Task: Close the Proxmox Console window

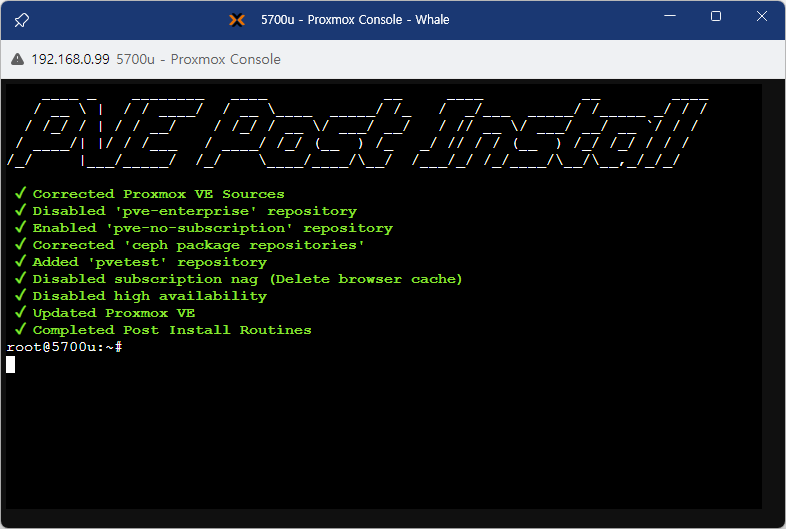Action: [762, 17]
